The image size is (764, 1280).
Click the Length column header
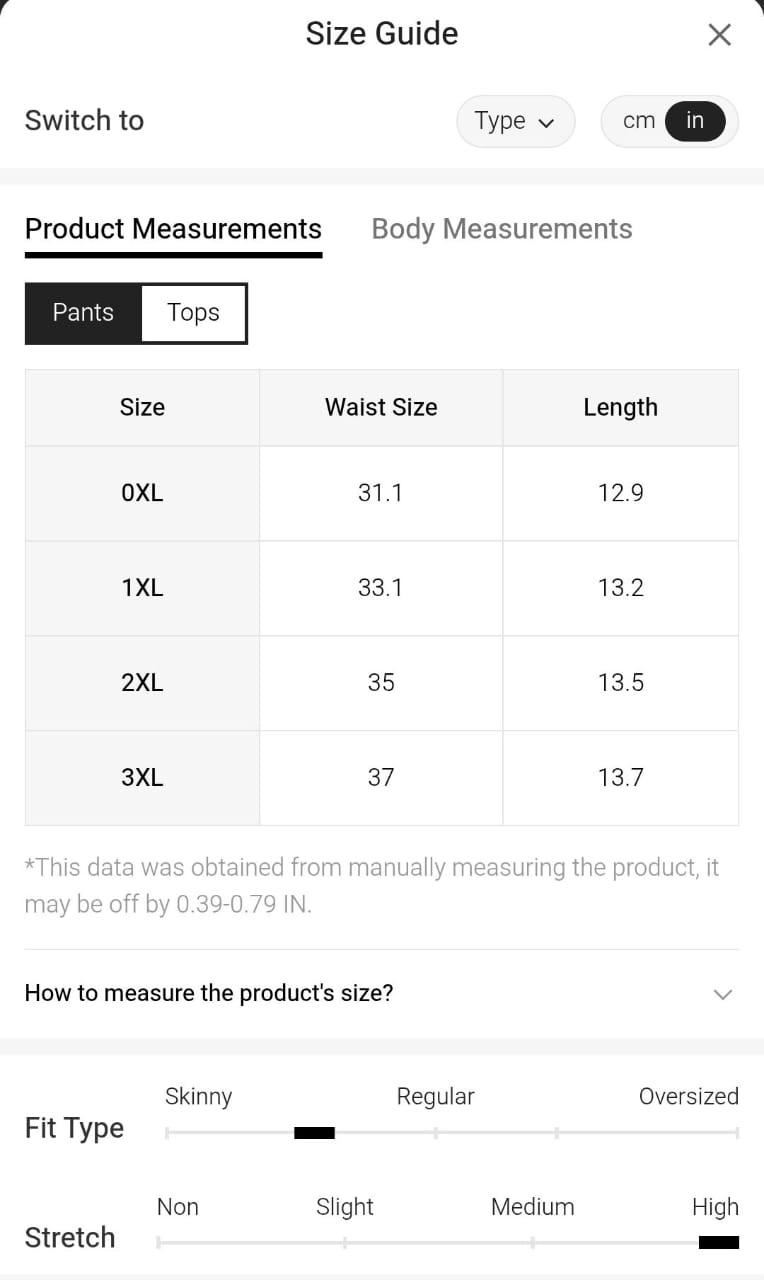(x=620, y=408)
